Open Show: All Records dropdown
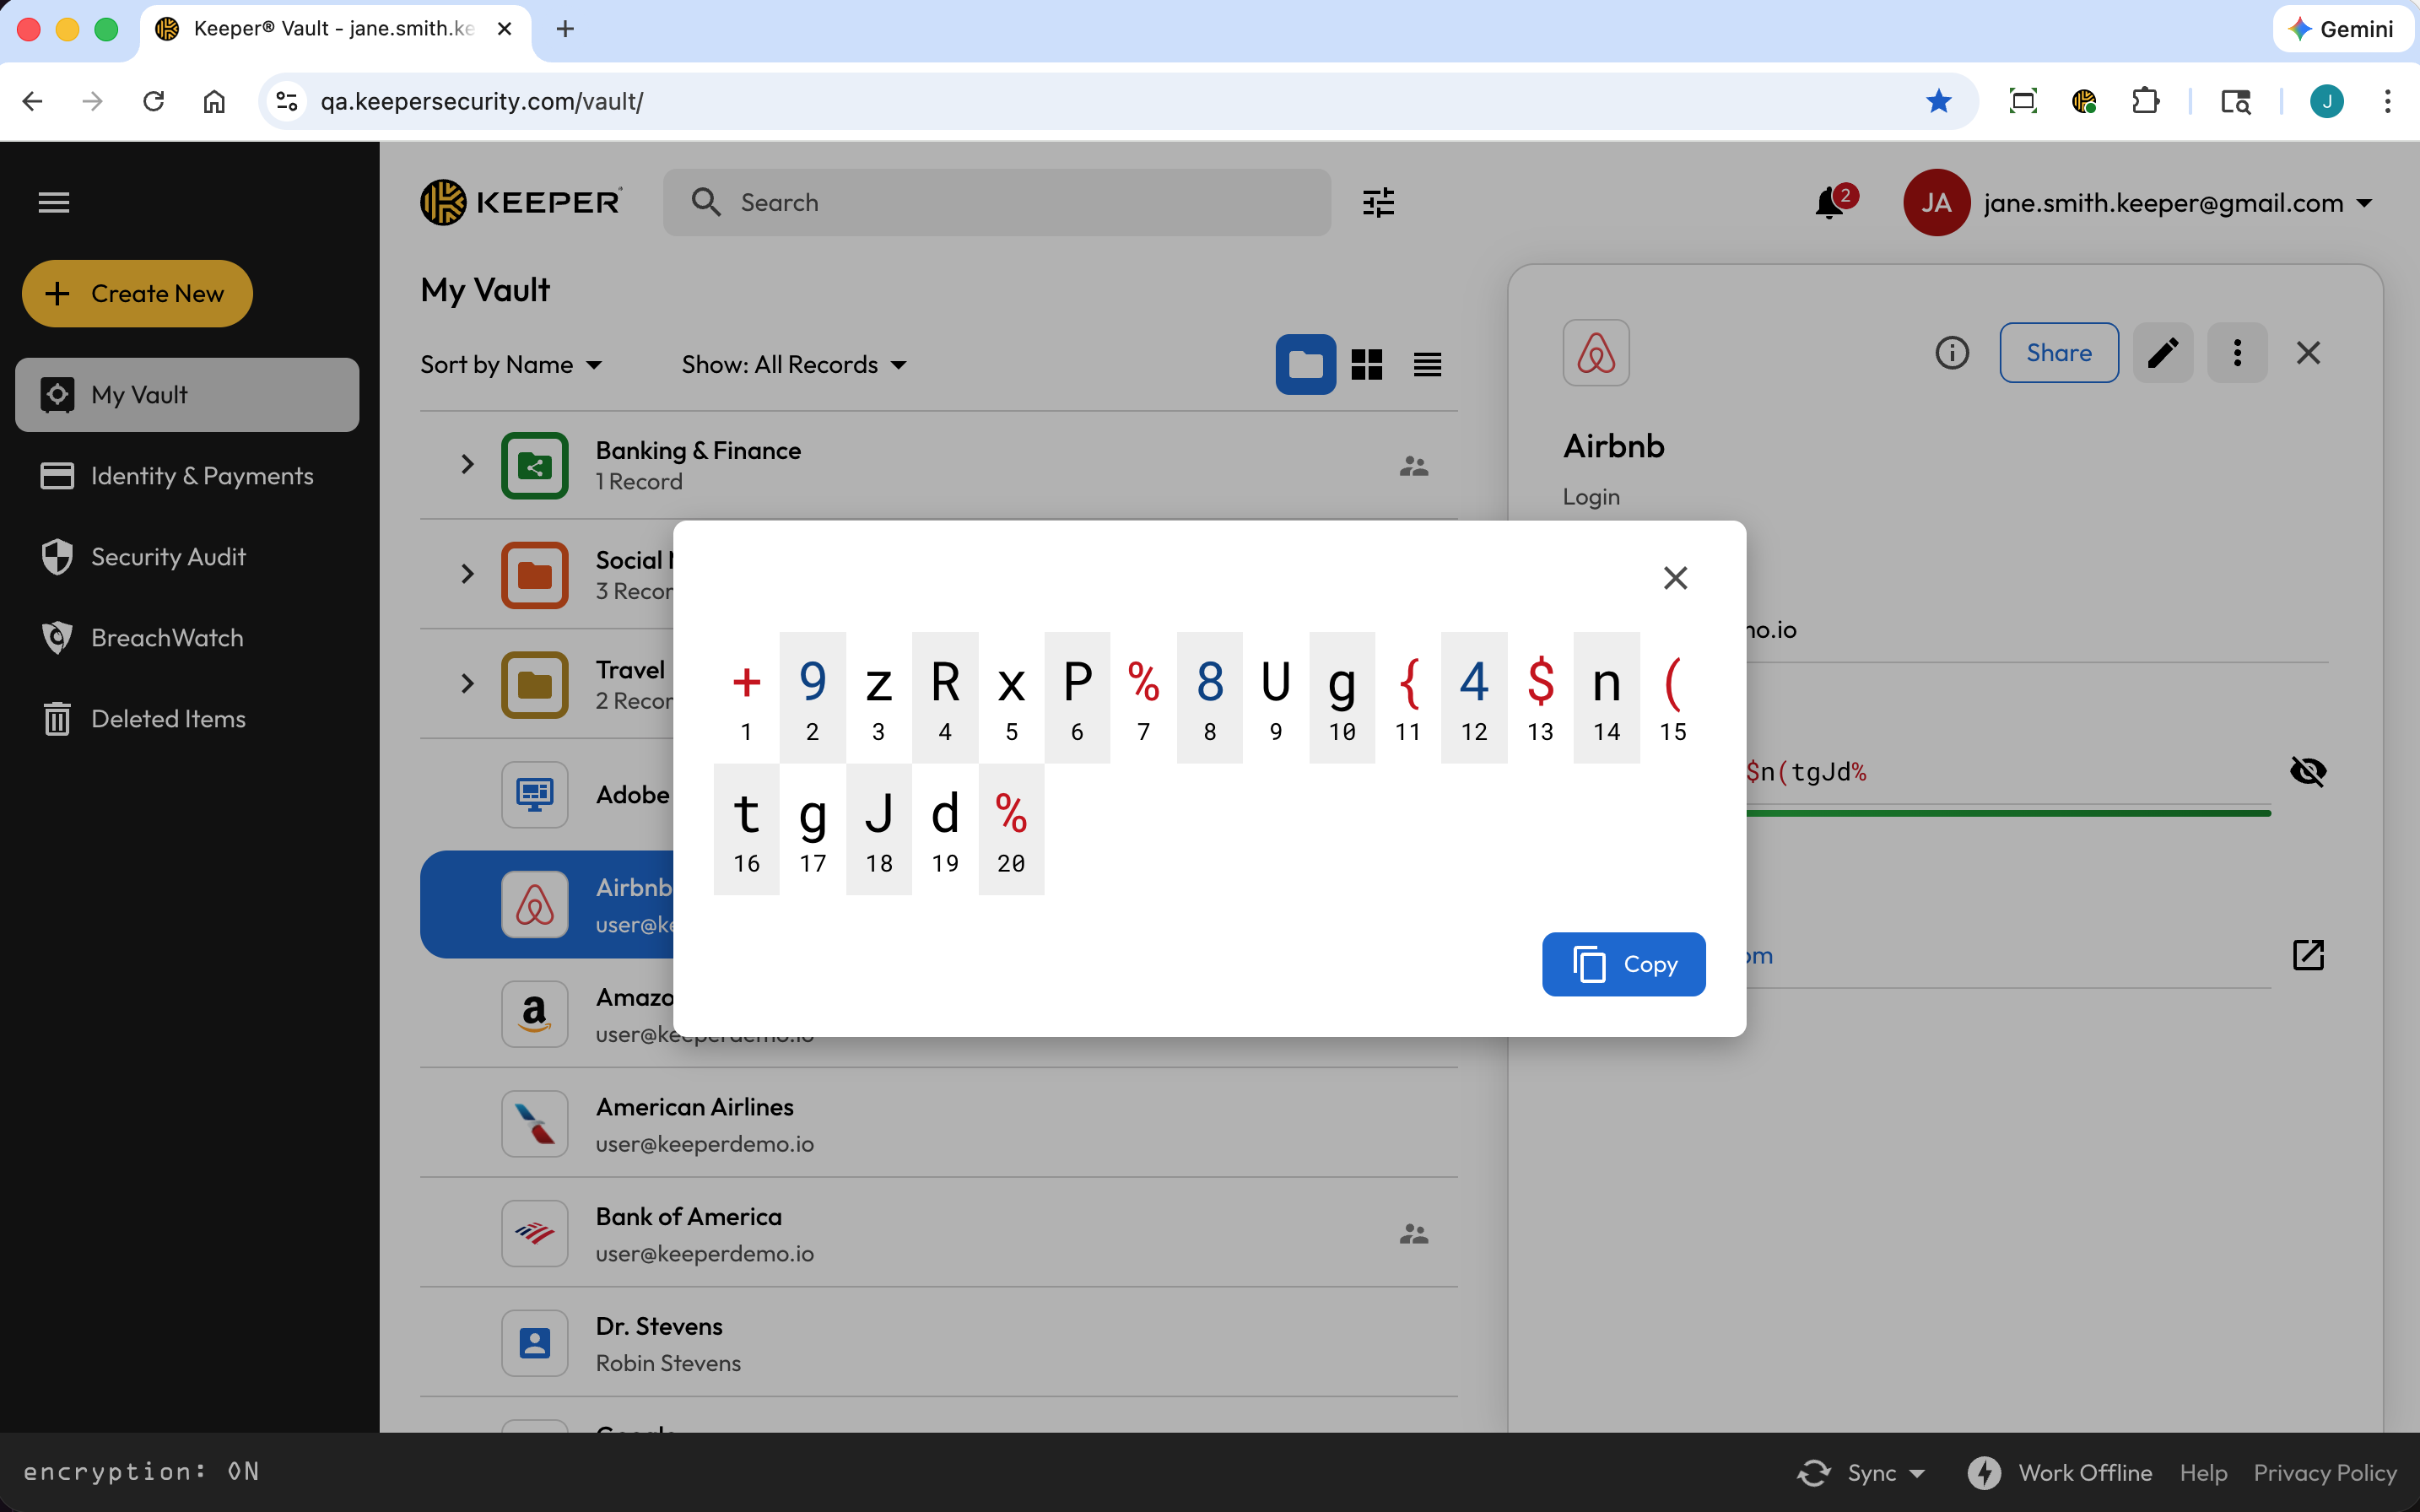Image resolution: width=2420 pixels, height=1512 pixels. 794,365
